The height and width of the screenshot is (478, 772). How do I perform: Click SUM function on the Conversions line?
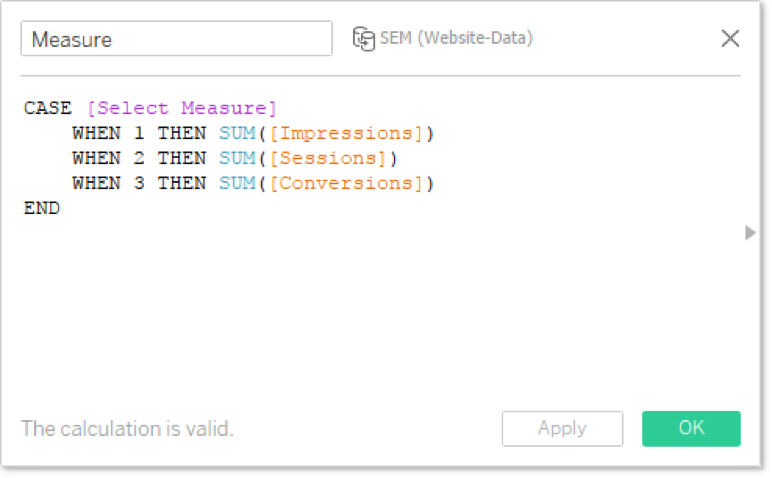[x=236, y=183]
